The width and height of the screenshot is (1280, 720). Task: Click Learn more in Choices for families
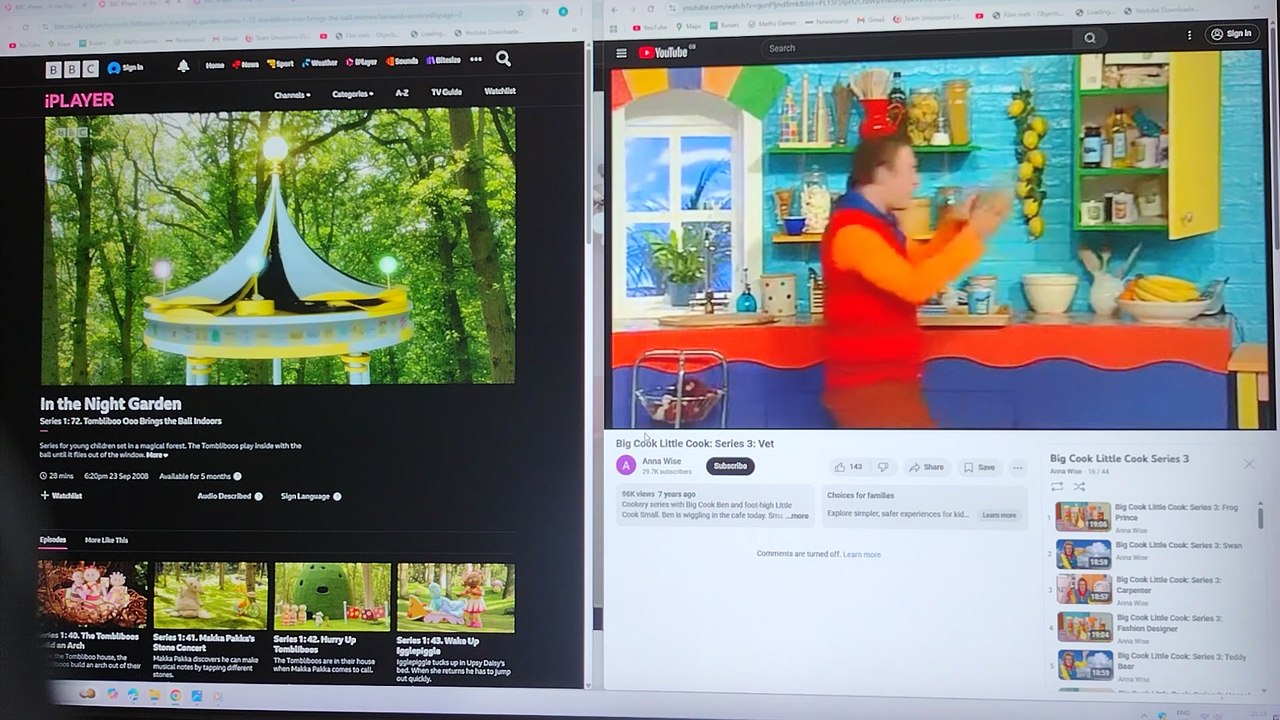click(999, 515)
